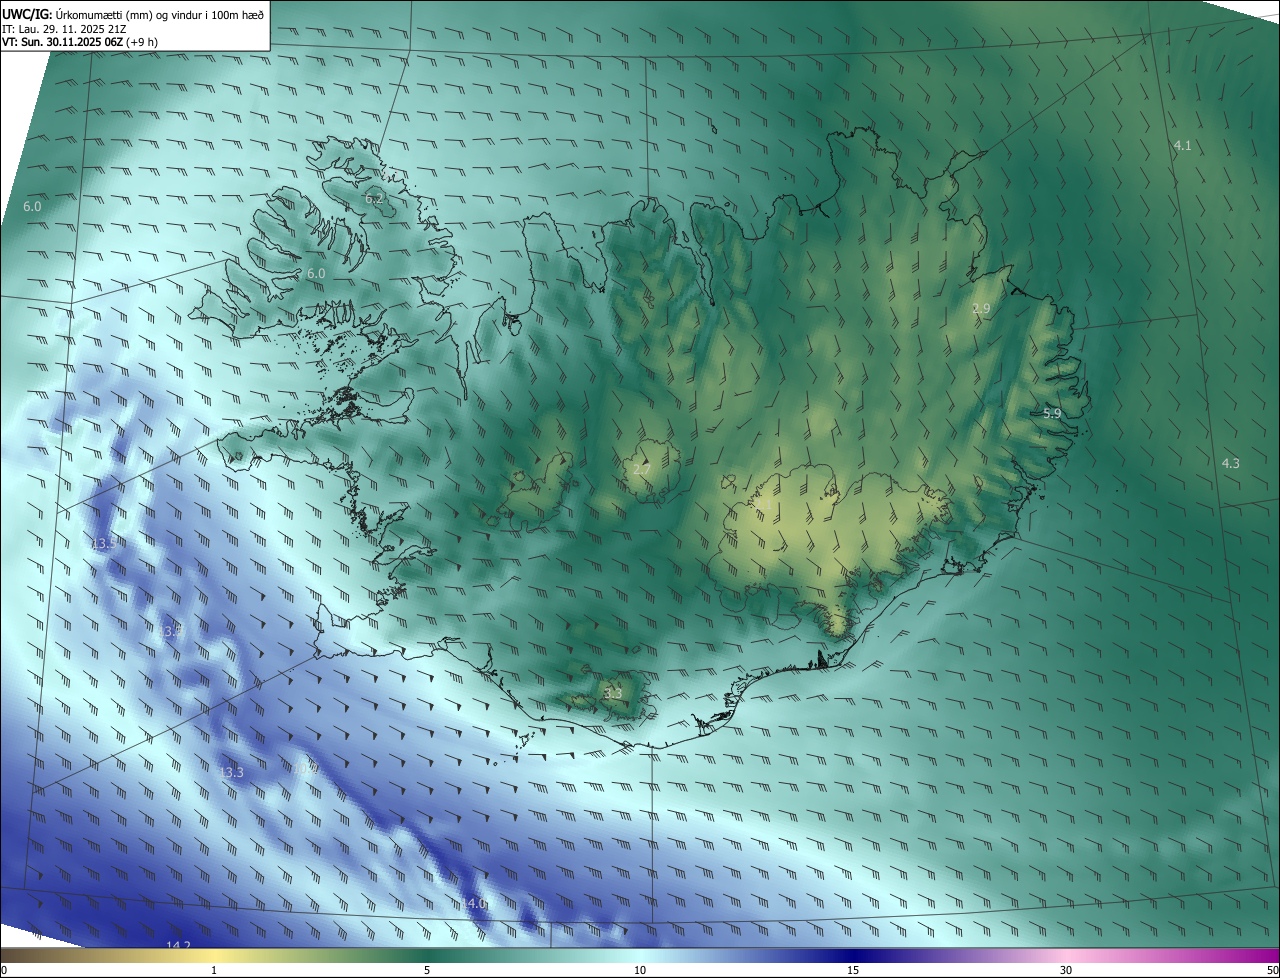This screenshot has width=1280, height=978.
Task: Click the colorbar tick label 5
Action: click(427, 970)
